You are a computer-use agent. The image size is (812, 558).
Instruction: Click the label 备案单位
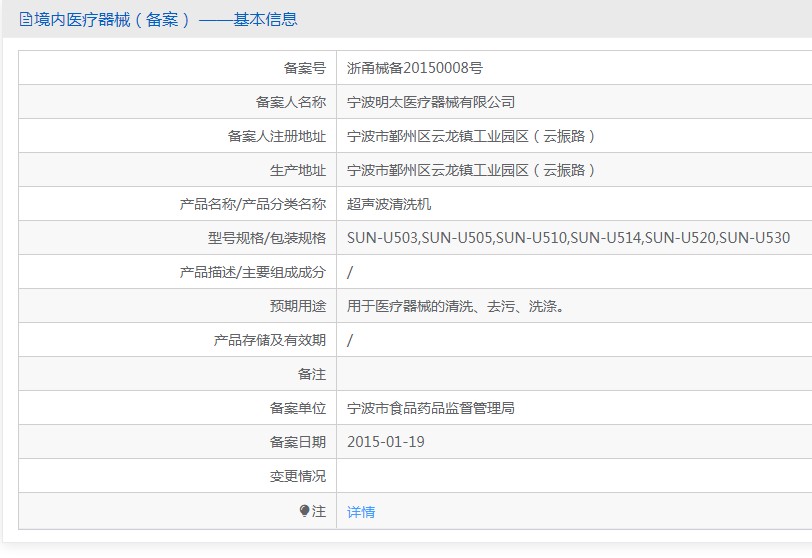click(x=298, y=408)
